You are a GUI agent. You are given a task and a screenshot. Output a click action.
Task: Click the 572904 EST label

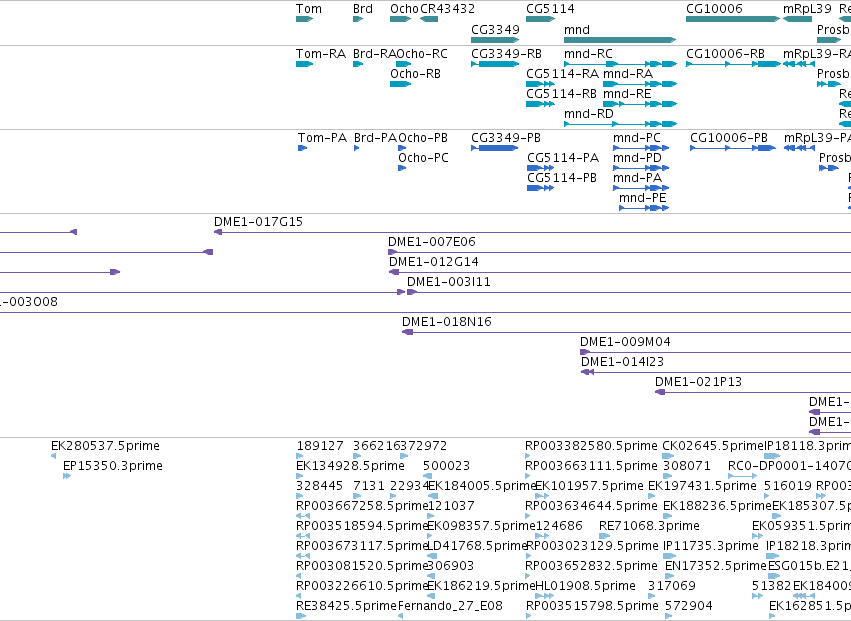coord(689,606)
